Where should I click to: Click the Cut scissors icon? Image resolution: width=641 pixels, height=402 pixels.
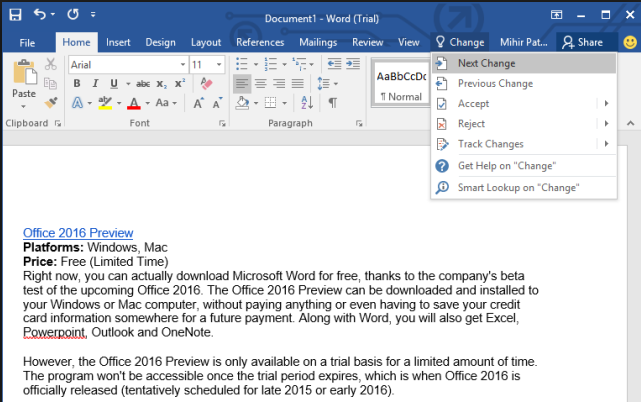[x=51, y=64]
